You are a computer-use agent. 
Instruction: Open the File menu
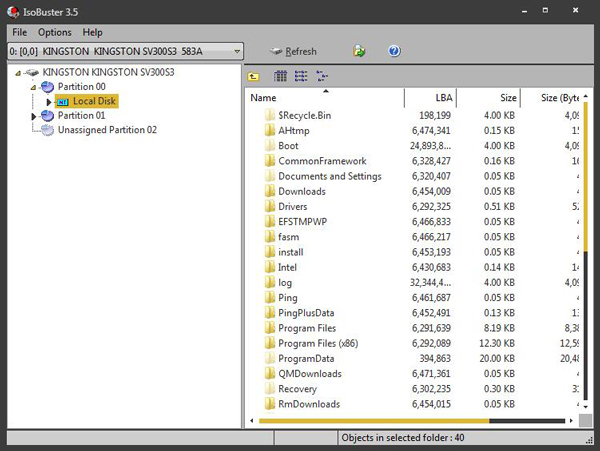pyautogui.click(x=20, y=33)
